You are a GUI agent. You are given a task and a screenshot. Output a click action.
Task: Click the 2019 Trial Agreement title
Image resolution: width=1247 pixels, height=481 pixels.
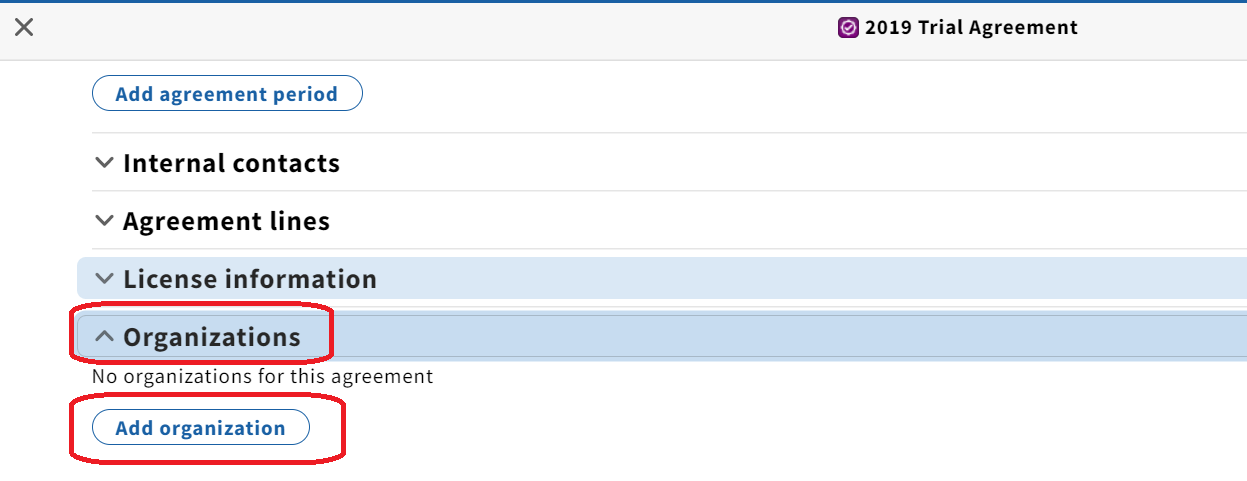(x=971, y=28)
